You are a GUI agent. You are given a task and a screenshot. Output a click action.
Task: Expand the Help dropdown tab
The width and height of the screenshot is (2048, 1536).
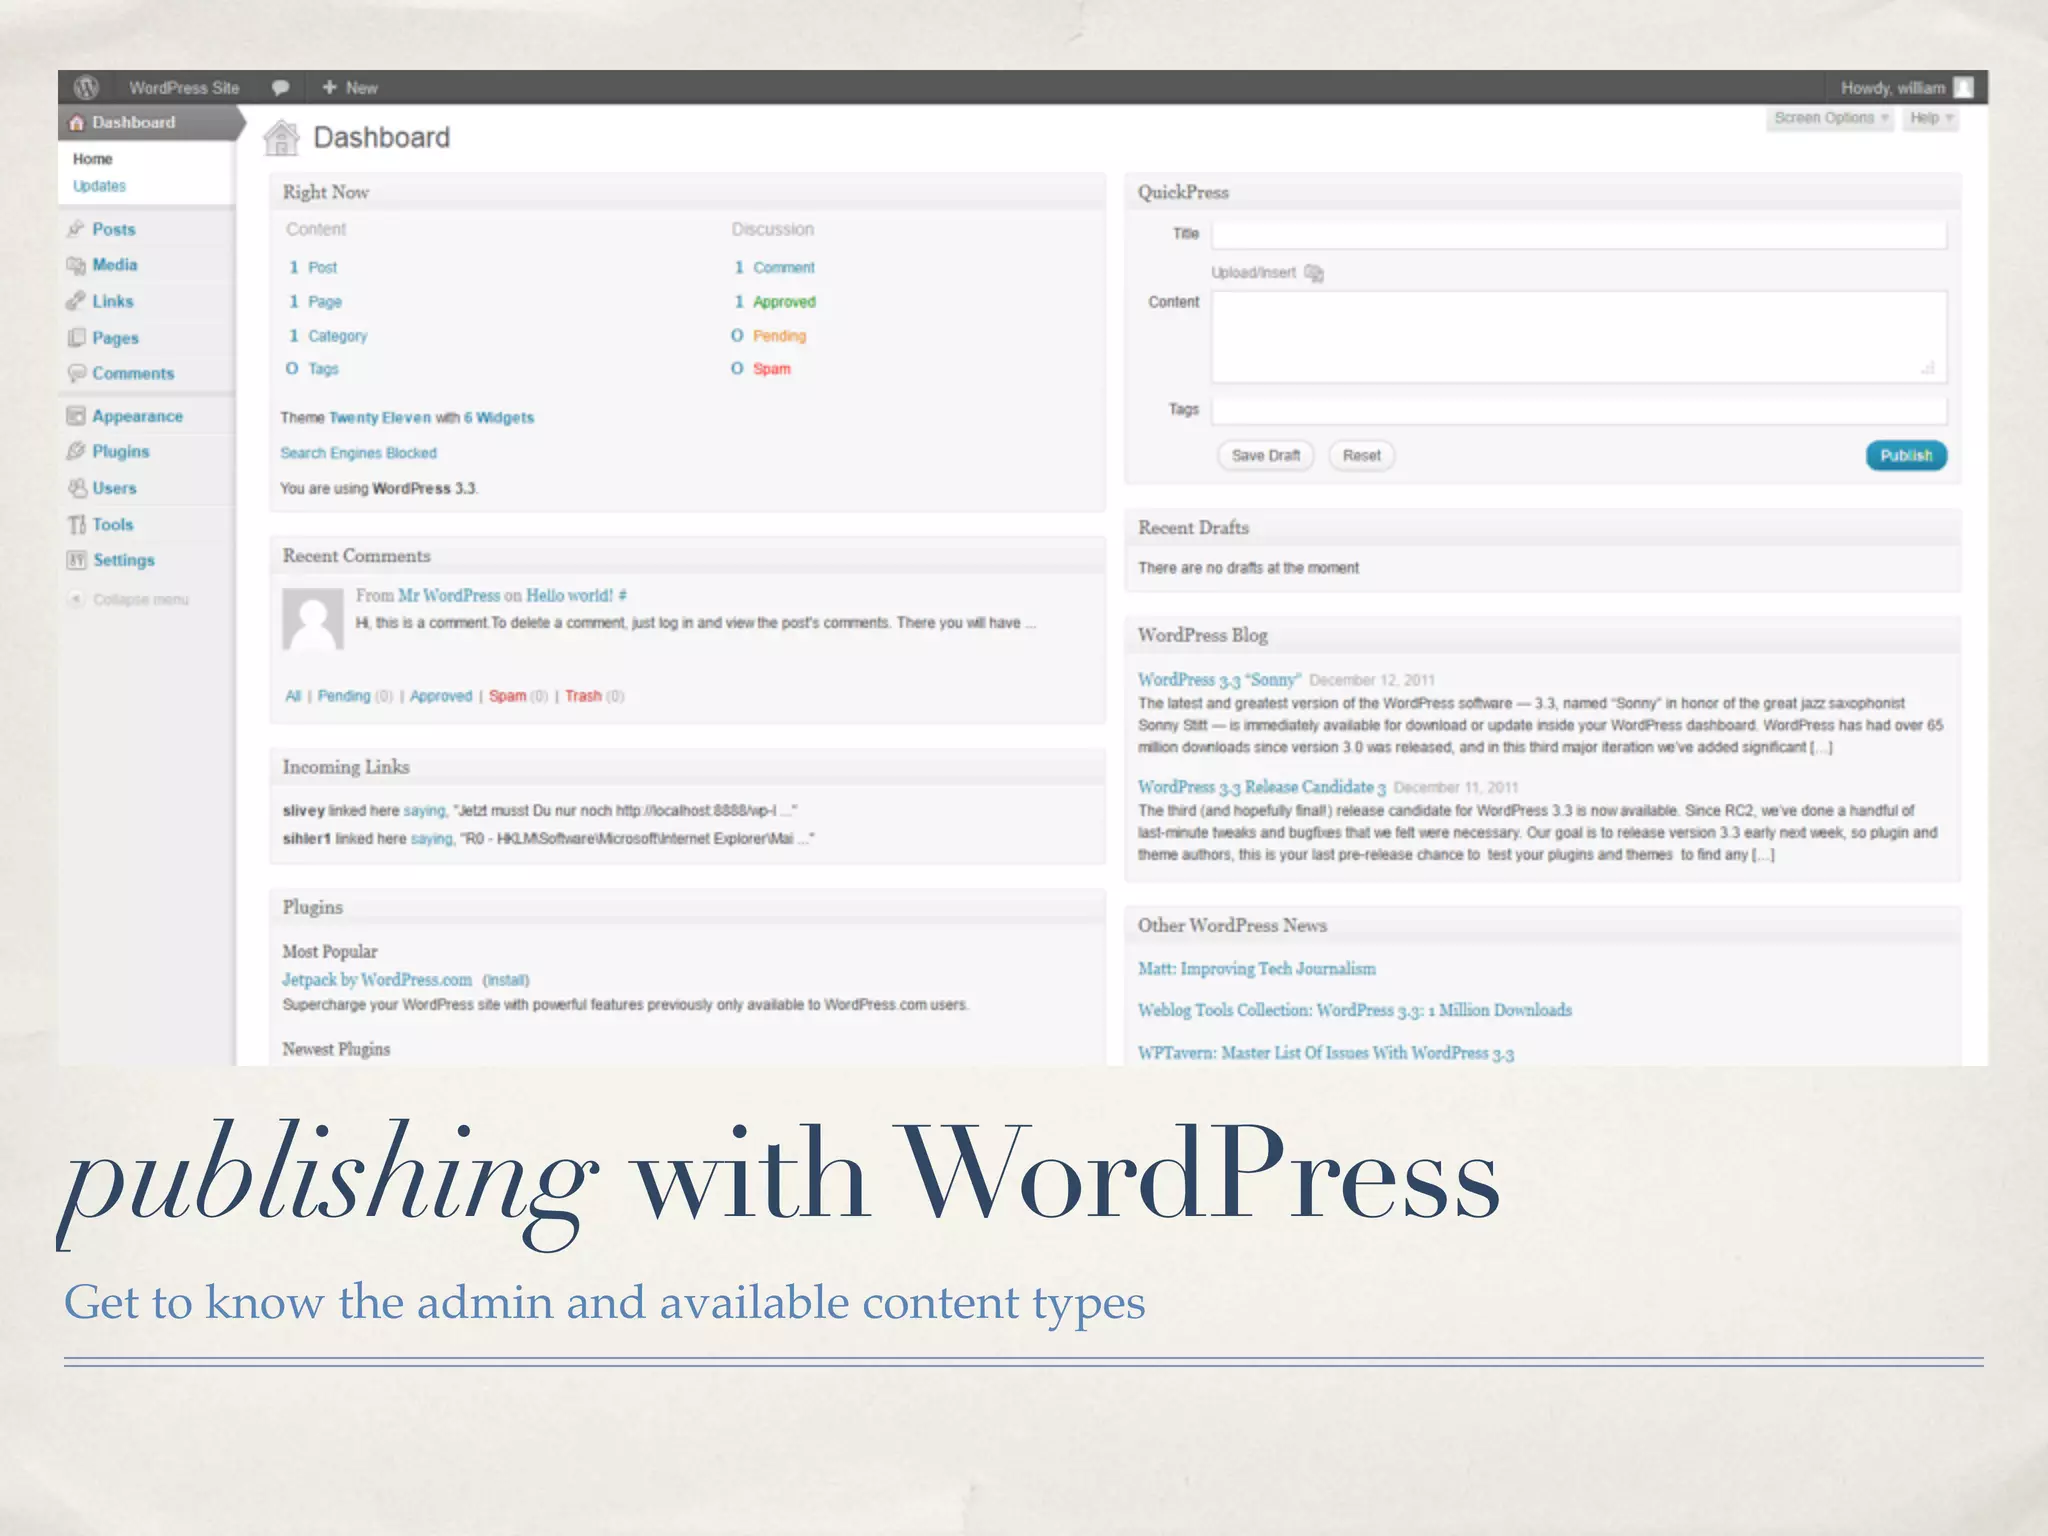1931,118
